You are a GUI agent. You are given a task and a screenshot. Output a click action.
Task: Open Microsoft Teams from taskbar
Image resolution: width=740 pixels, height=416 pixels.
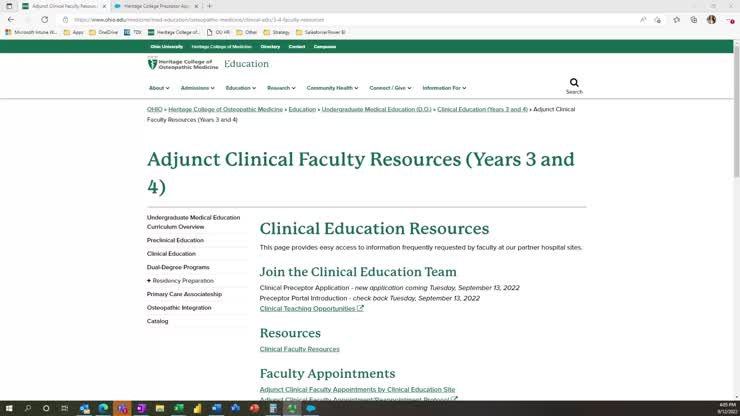[122, 408]
